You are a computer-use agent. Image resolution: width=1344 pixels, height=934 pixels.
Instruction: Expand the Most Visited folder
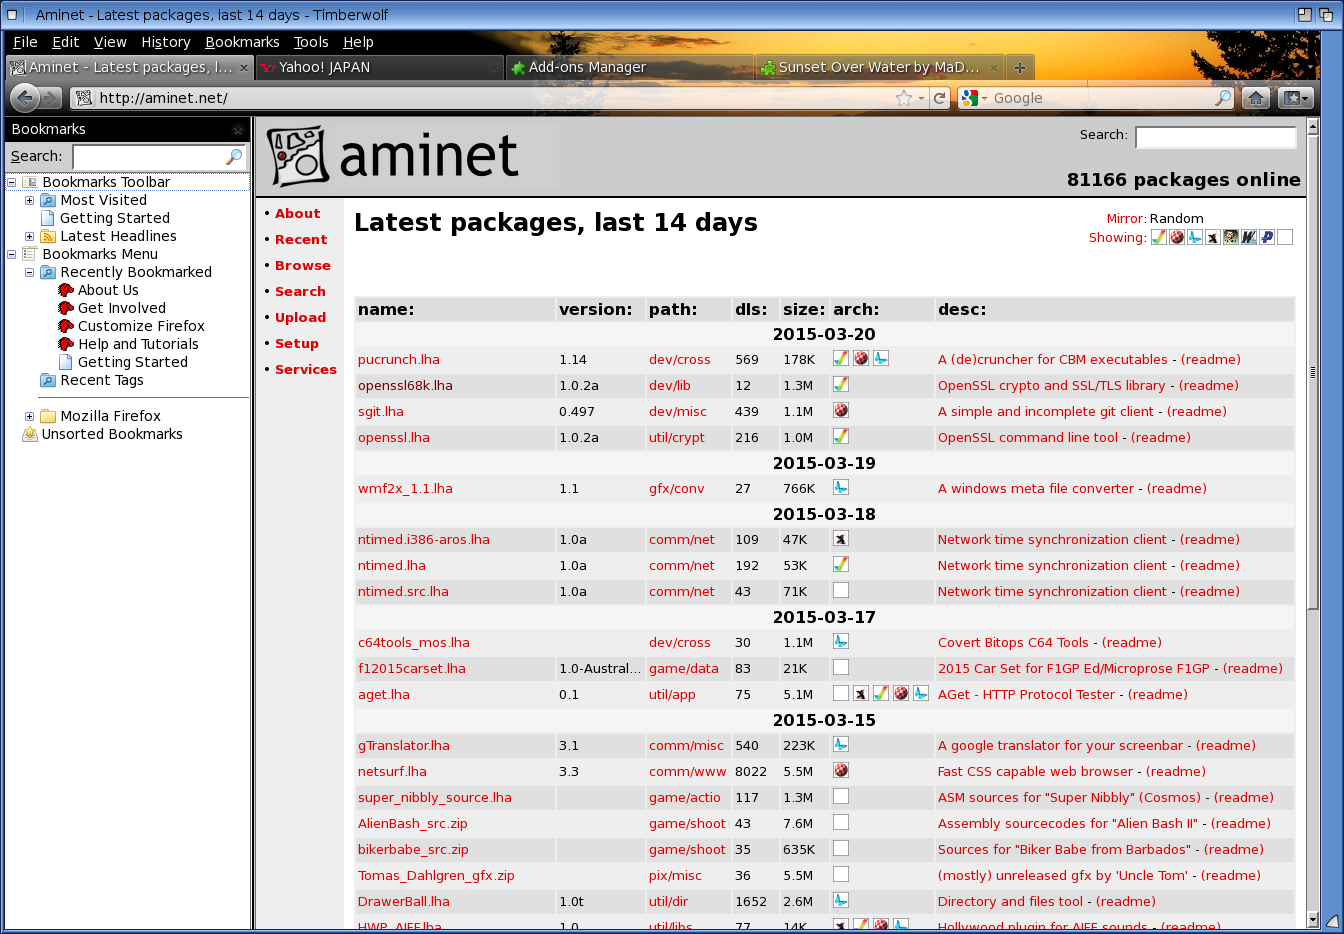(29, 200)
